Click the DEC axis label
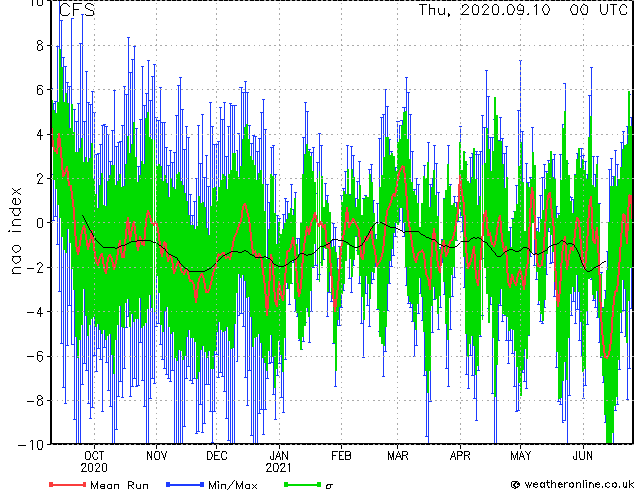Image resolution: width=634 pixels, height=490 pixels. 217,456
